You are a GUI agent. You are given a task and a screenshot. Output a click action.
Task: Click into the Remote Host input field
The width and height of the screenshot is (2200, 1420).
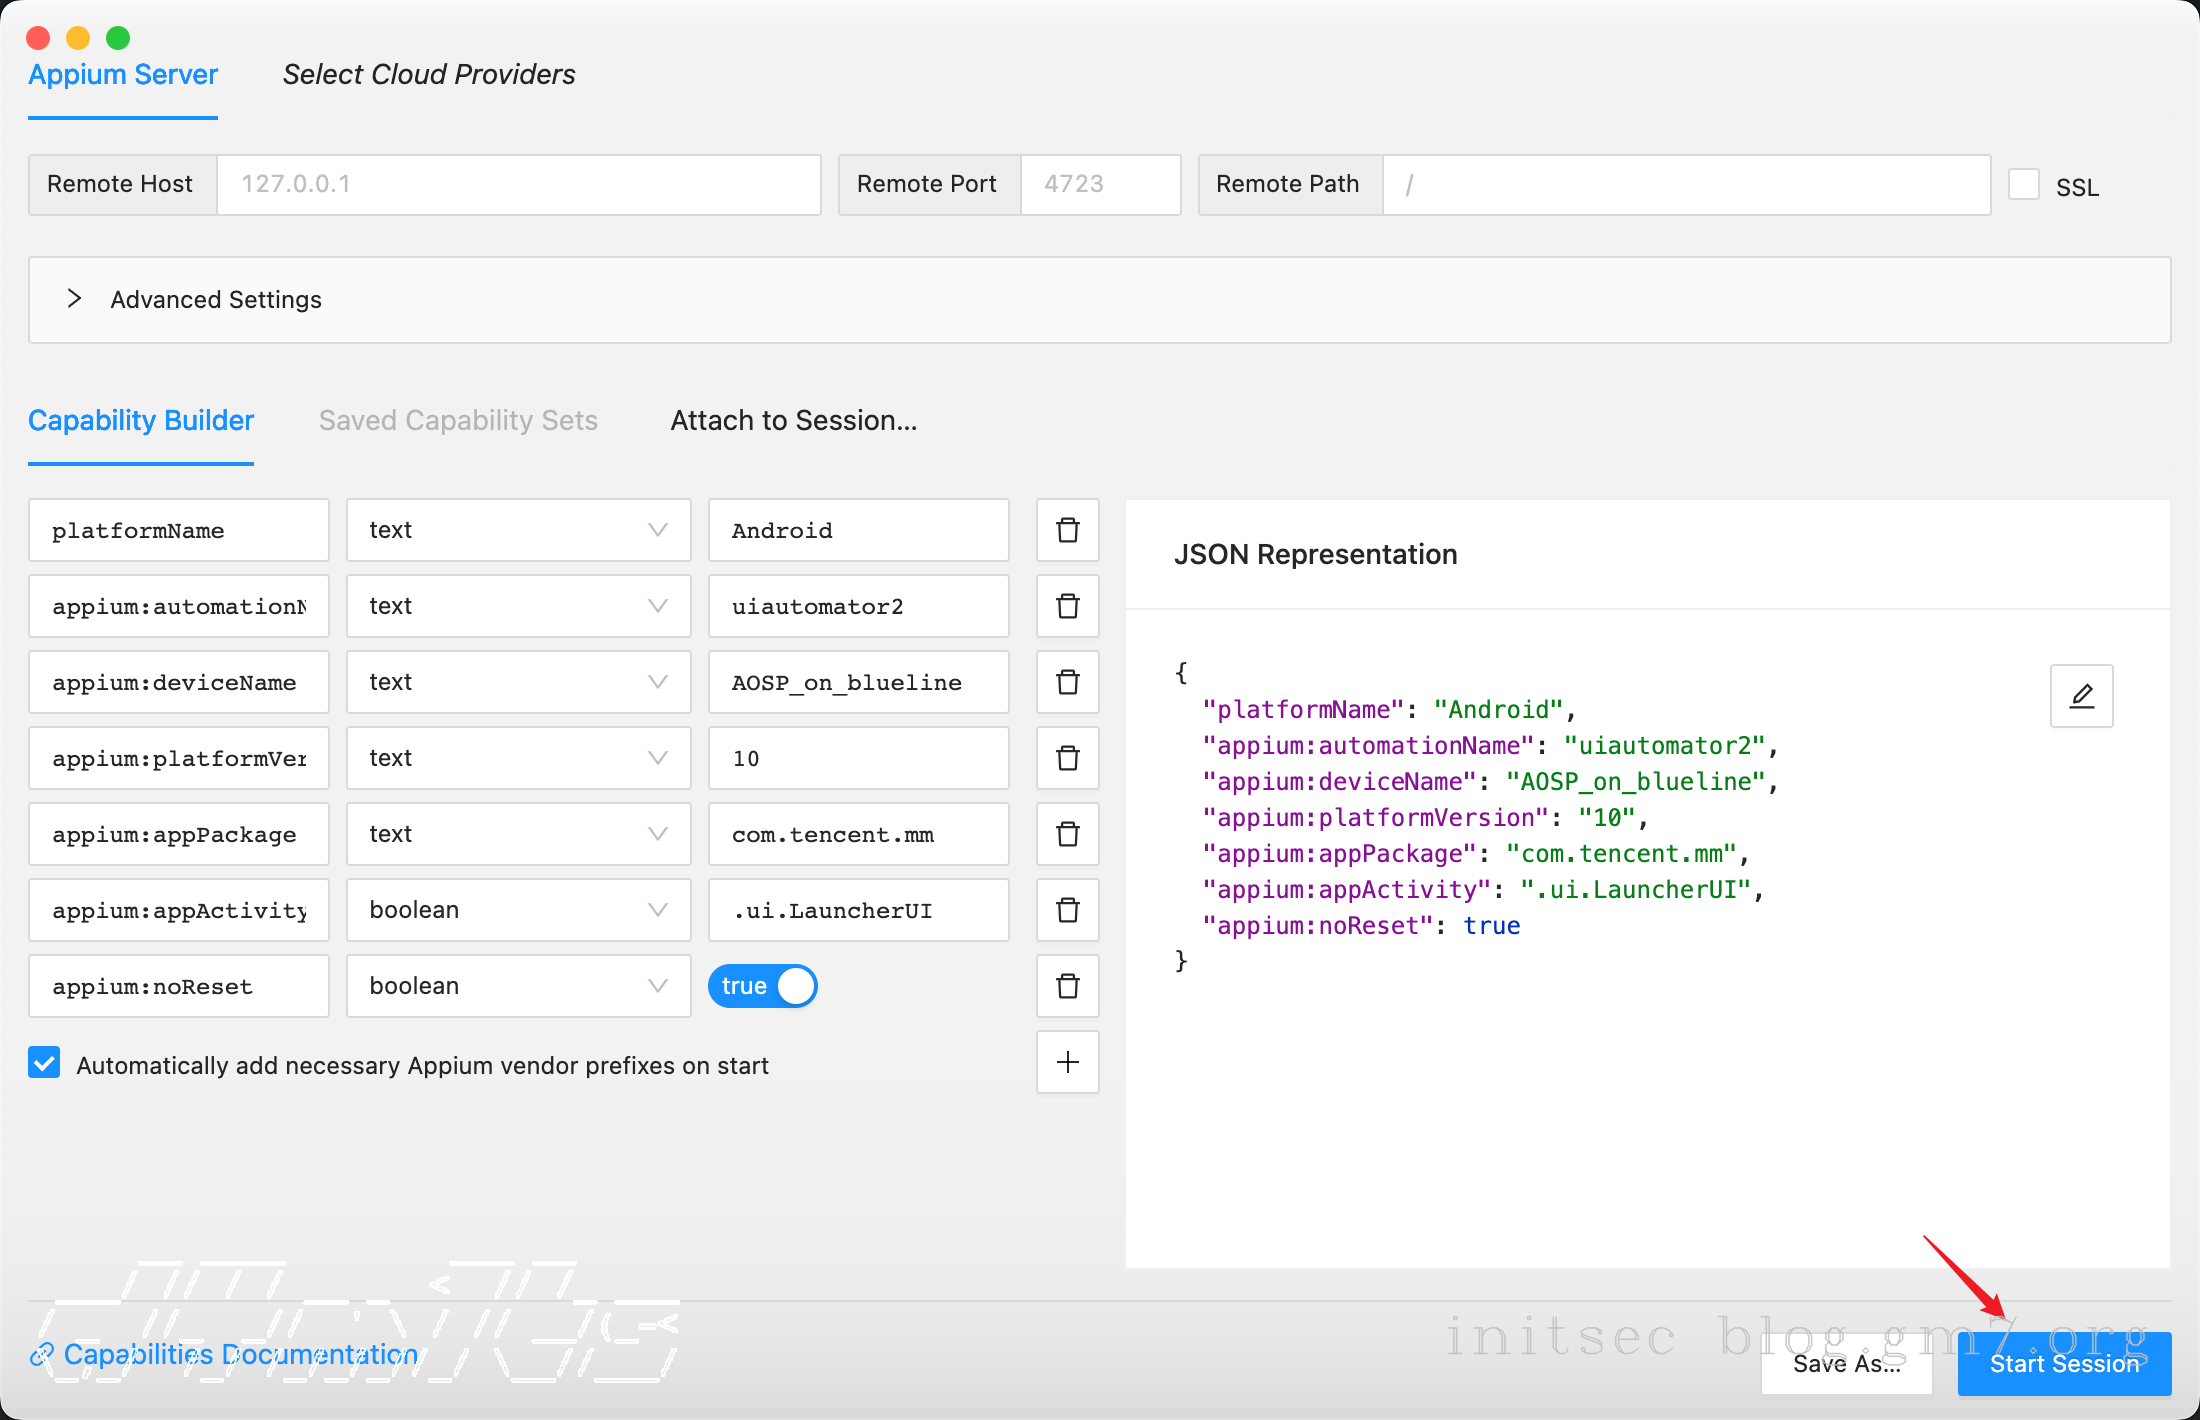[x=518, y=185]
